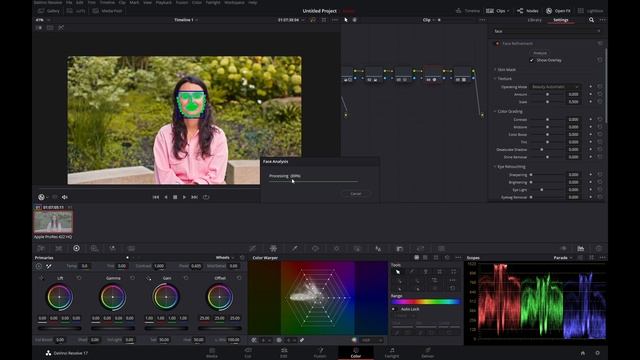
Task: Reset the Midtone parameter
Action: coord(600,127)
